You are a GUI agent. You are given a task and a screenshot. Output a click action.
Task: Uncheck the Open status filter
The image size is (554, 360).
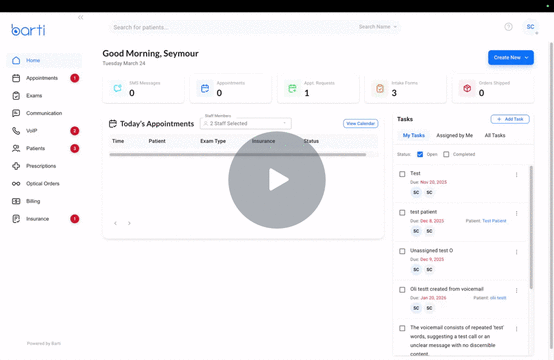click(x=420, y=154)
